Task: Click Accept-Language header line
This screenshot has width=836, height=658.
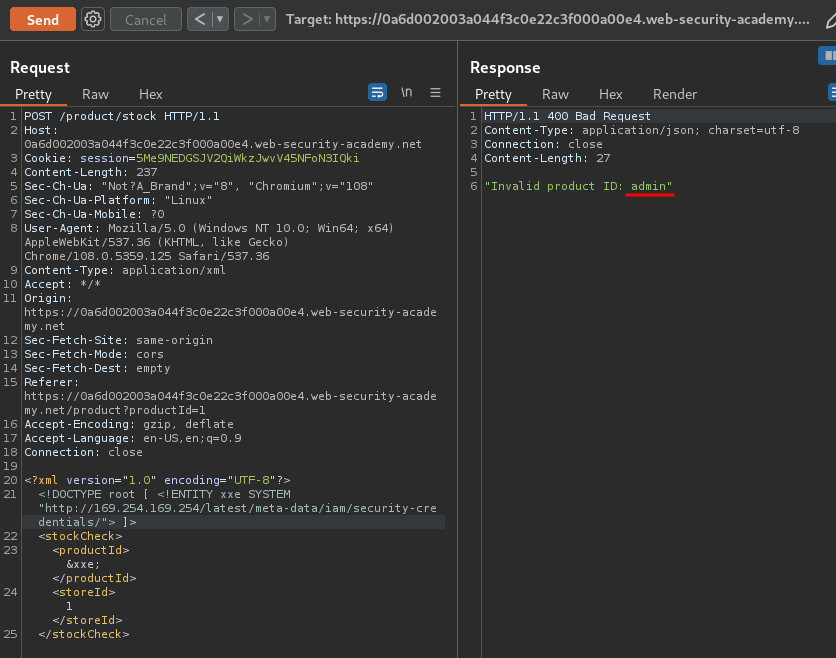Action: pyautogui.click(x=133, y=438)
